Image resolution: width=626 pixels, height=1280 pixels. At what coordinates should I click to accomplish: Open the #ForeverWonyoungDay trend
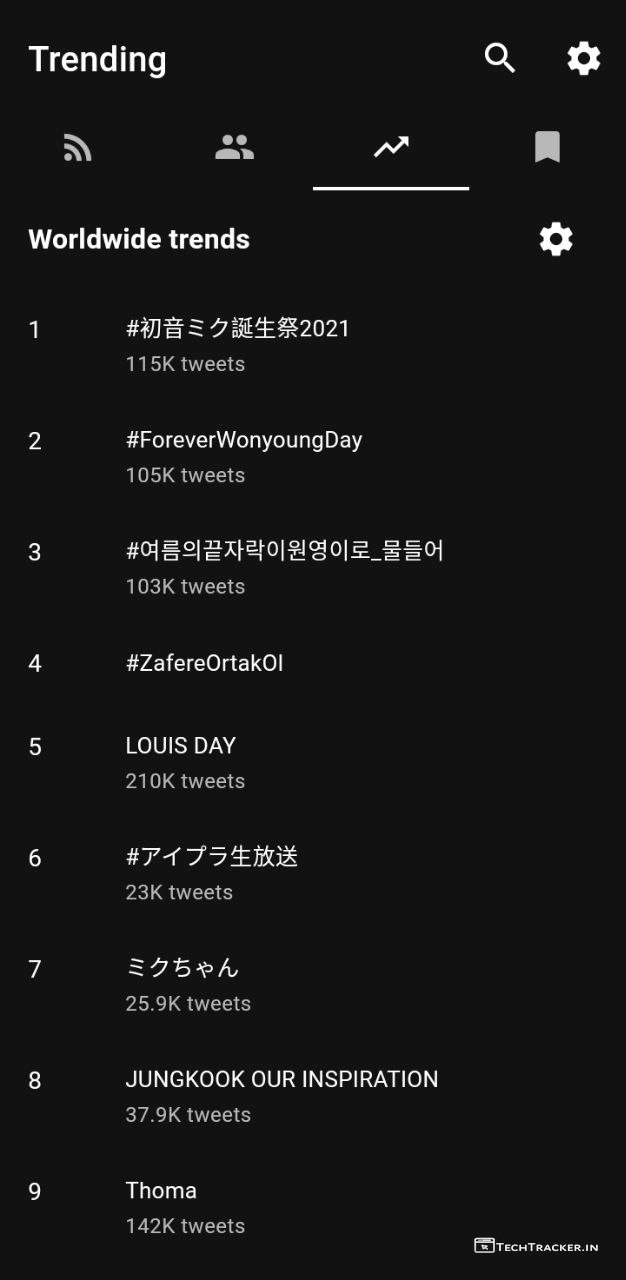(x=244, y=440)
